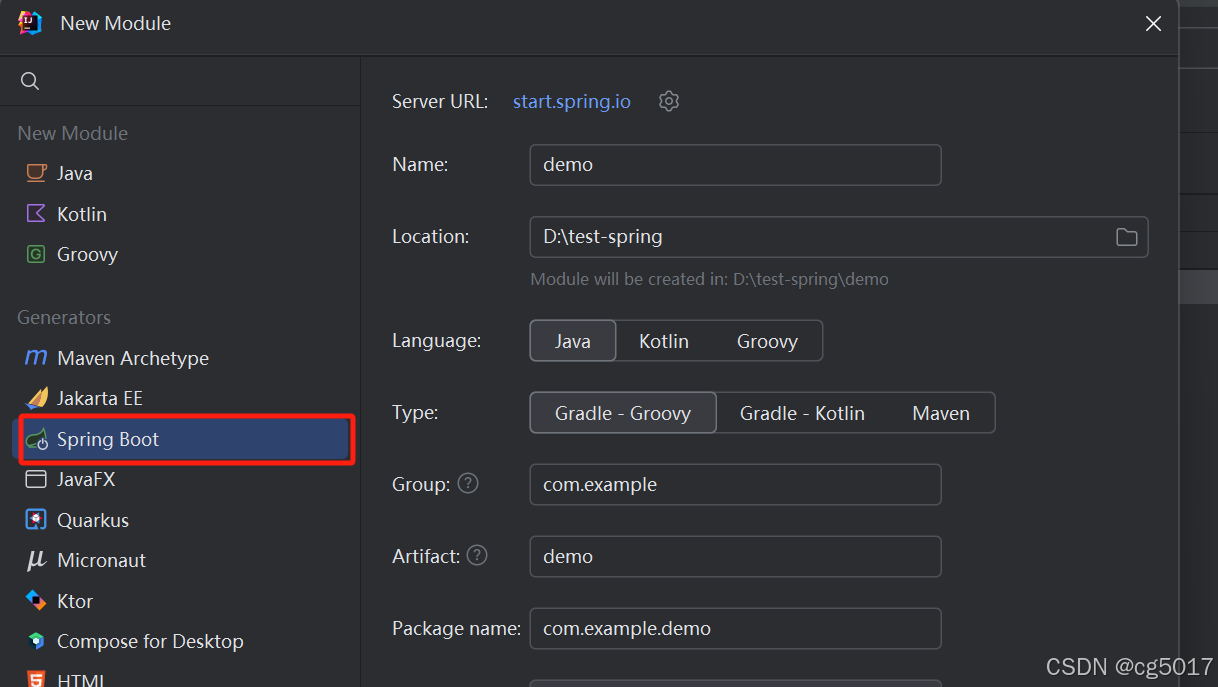This screenshot has width=1218, height=687.
Task: Open start.spring.io server link
Action: pos(572,101)
